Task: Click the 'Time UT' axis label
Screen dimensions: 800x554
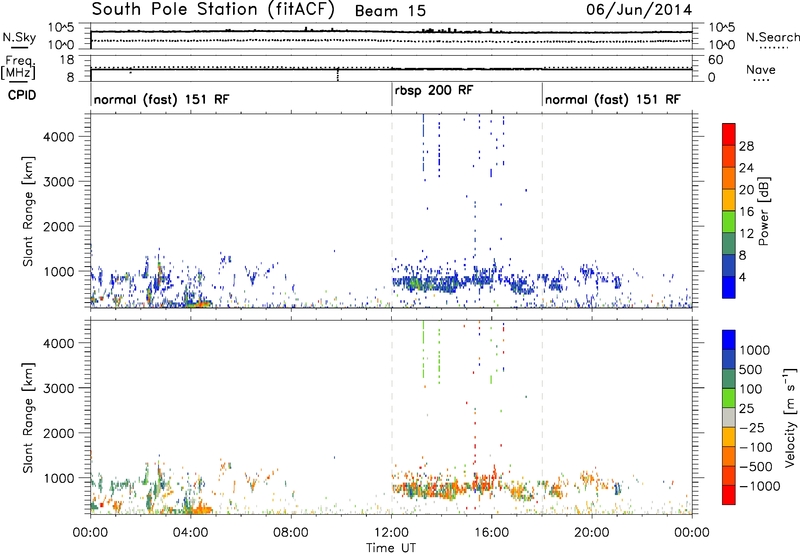Action: (391, 547)
